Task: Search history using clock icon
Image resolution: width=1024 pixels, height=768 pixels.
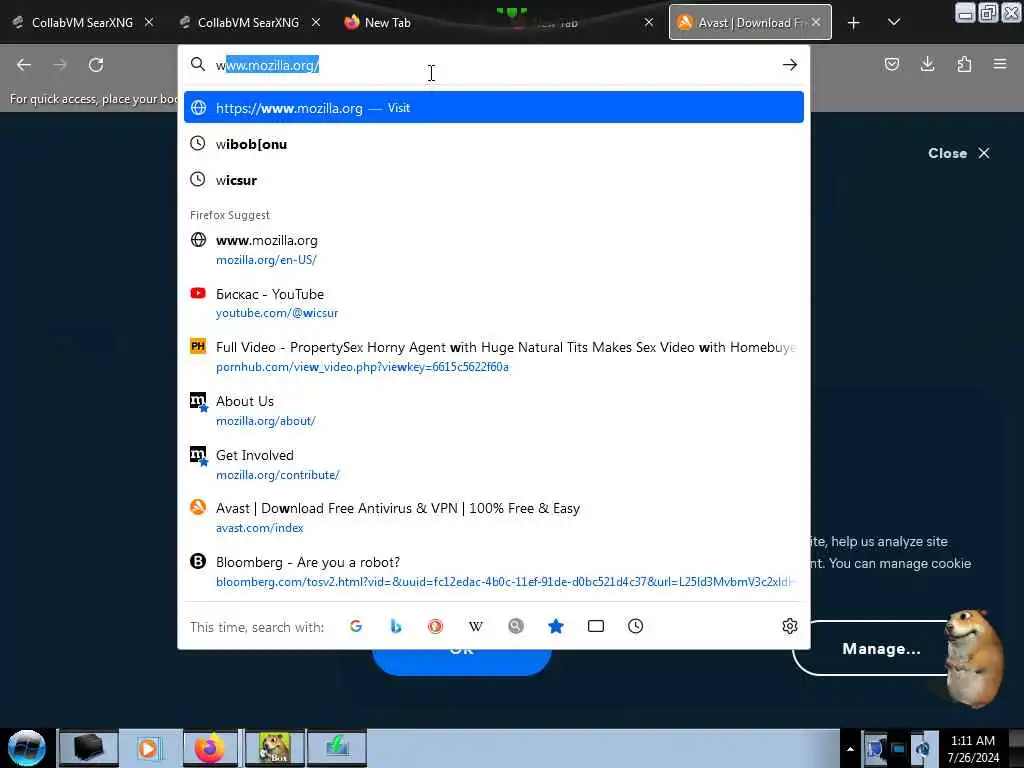Action: [x=635, y=626]
